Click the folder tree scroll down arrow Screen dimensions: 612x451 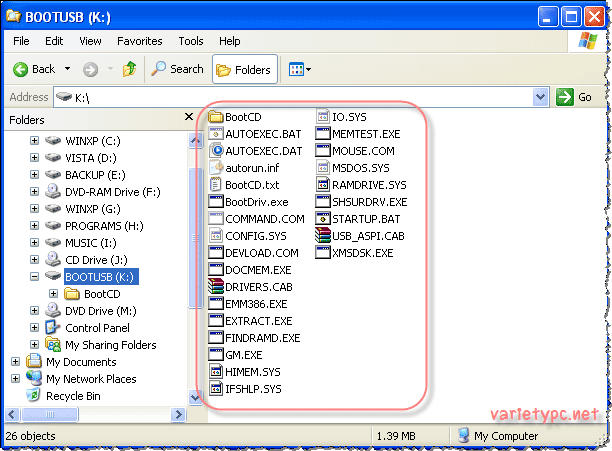(195, 397)
